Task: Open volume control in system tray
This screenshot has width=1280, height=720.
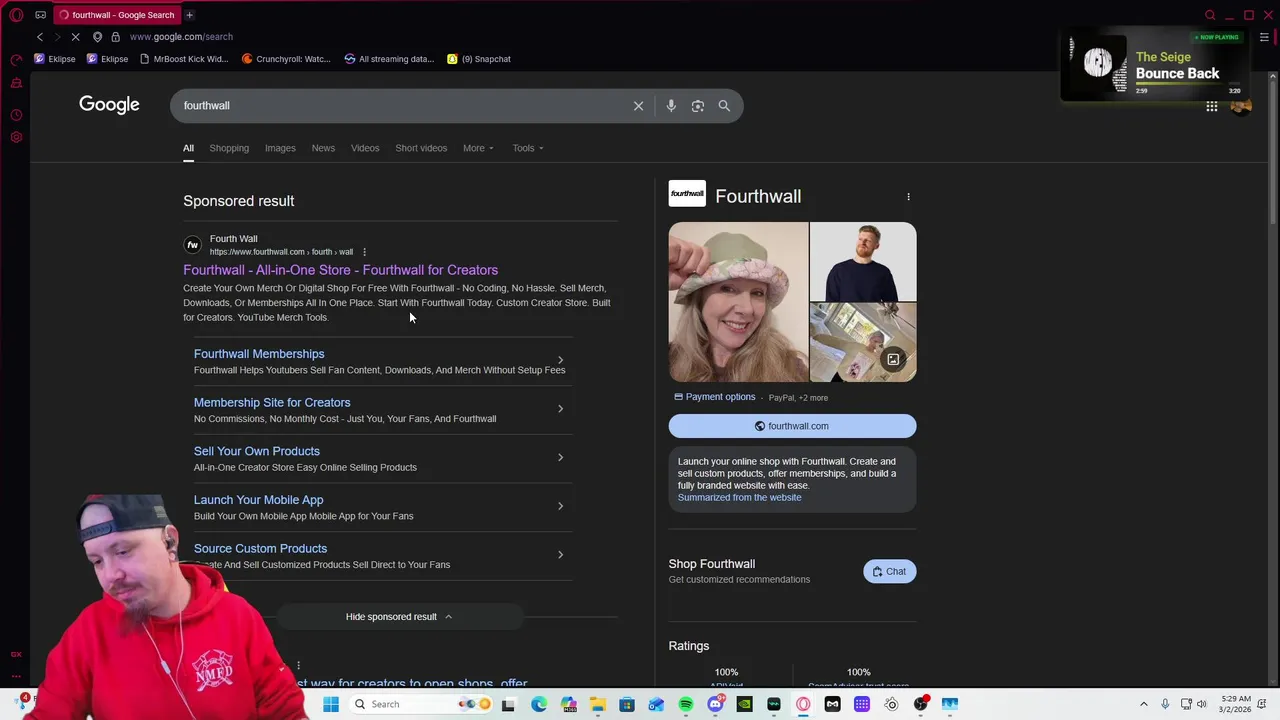Action: point(1202,704)
